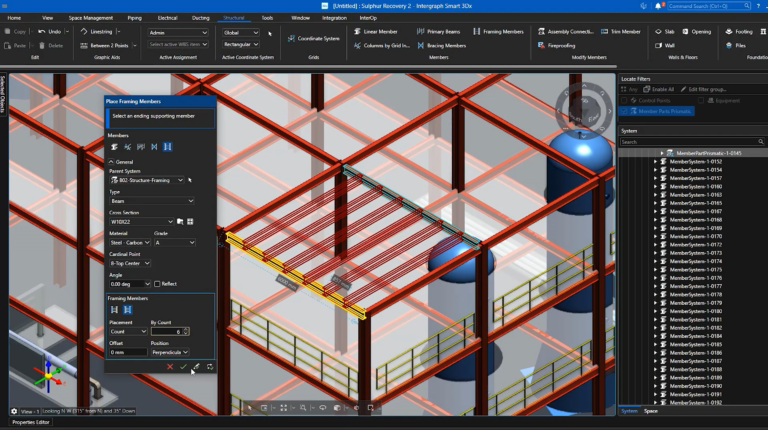This screenshot has width=768, height=430.
Task: Select the Footing tool
Action: pyautogui.click(x=739, y=31)
